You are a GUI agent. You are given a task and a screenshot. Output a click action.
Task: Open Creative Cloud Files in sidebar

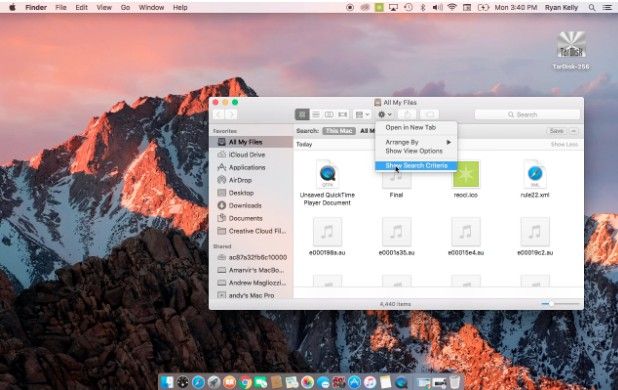coord(251,231)
